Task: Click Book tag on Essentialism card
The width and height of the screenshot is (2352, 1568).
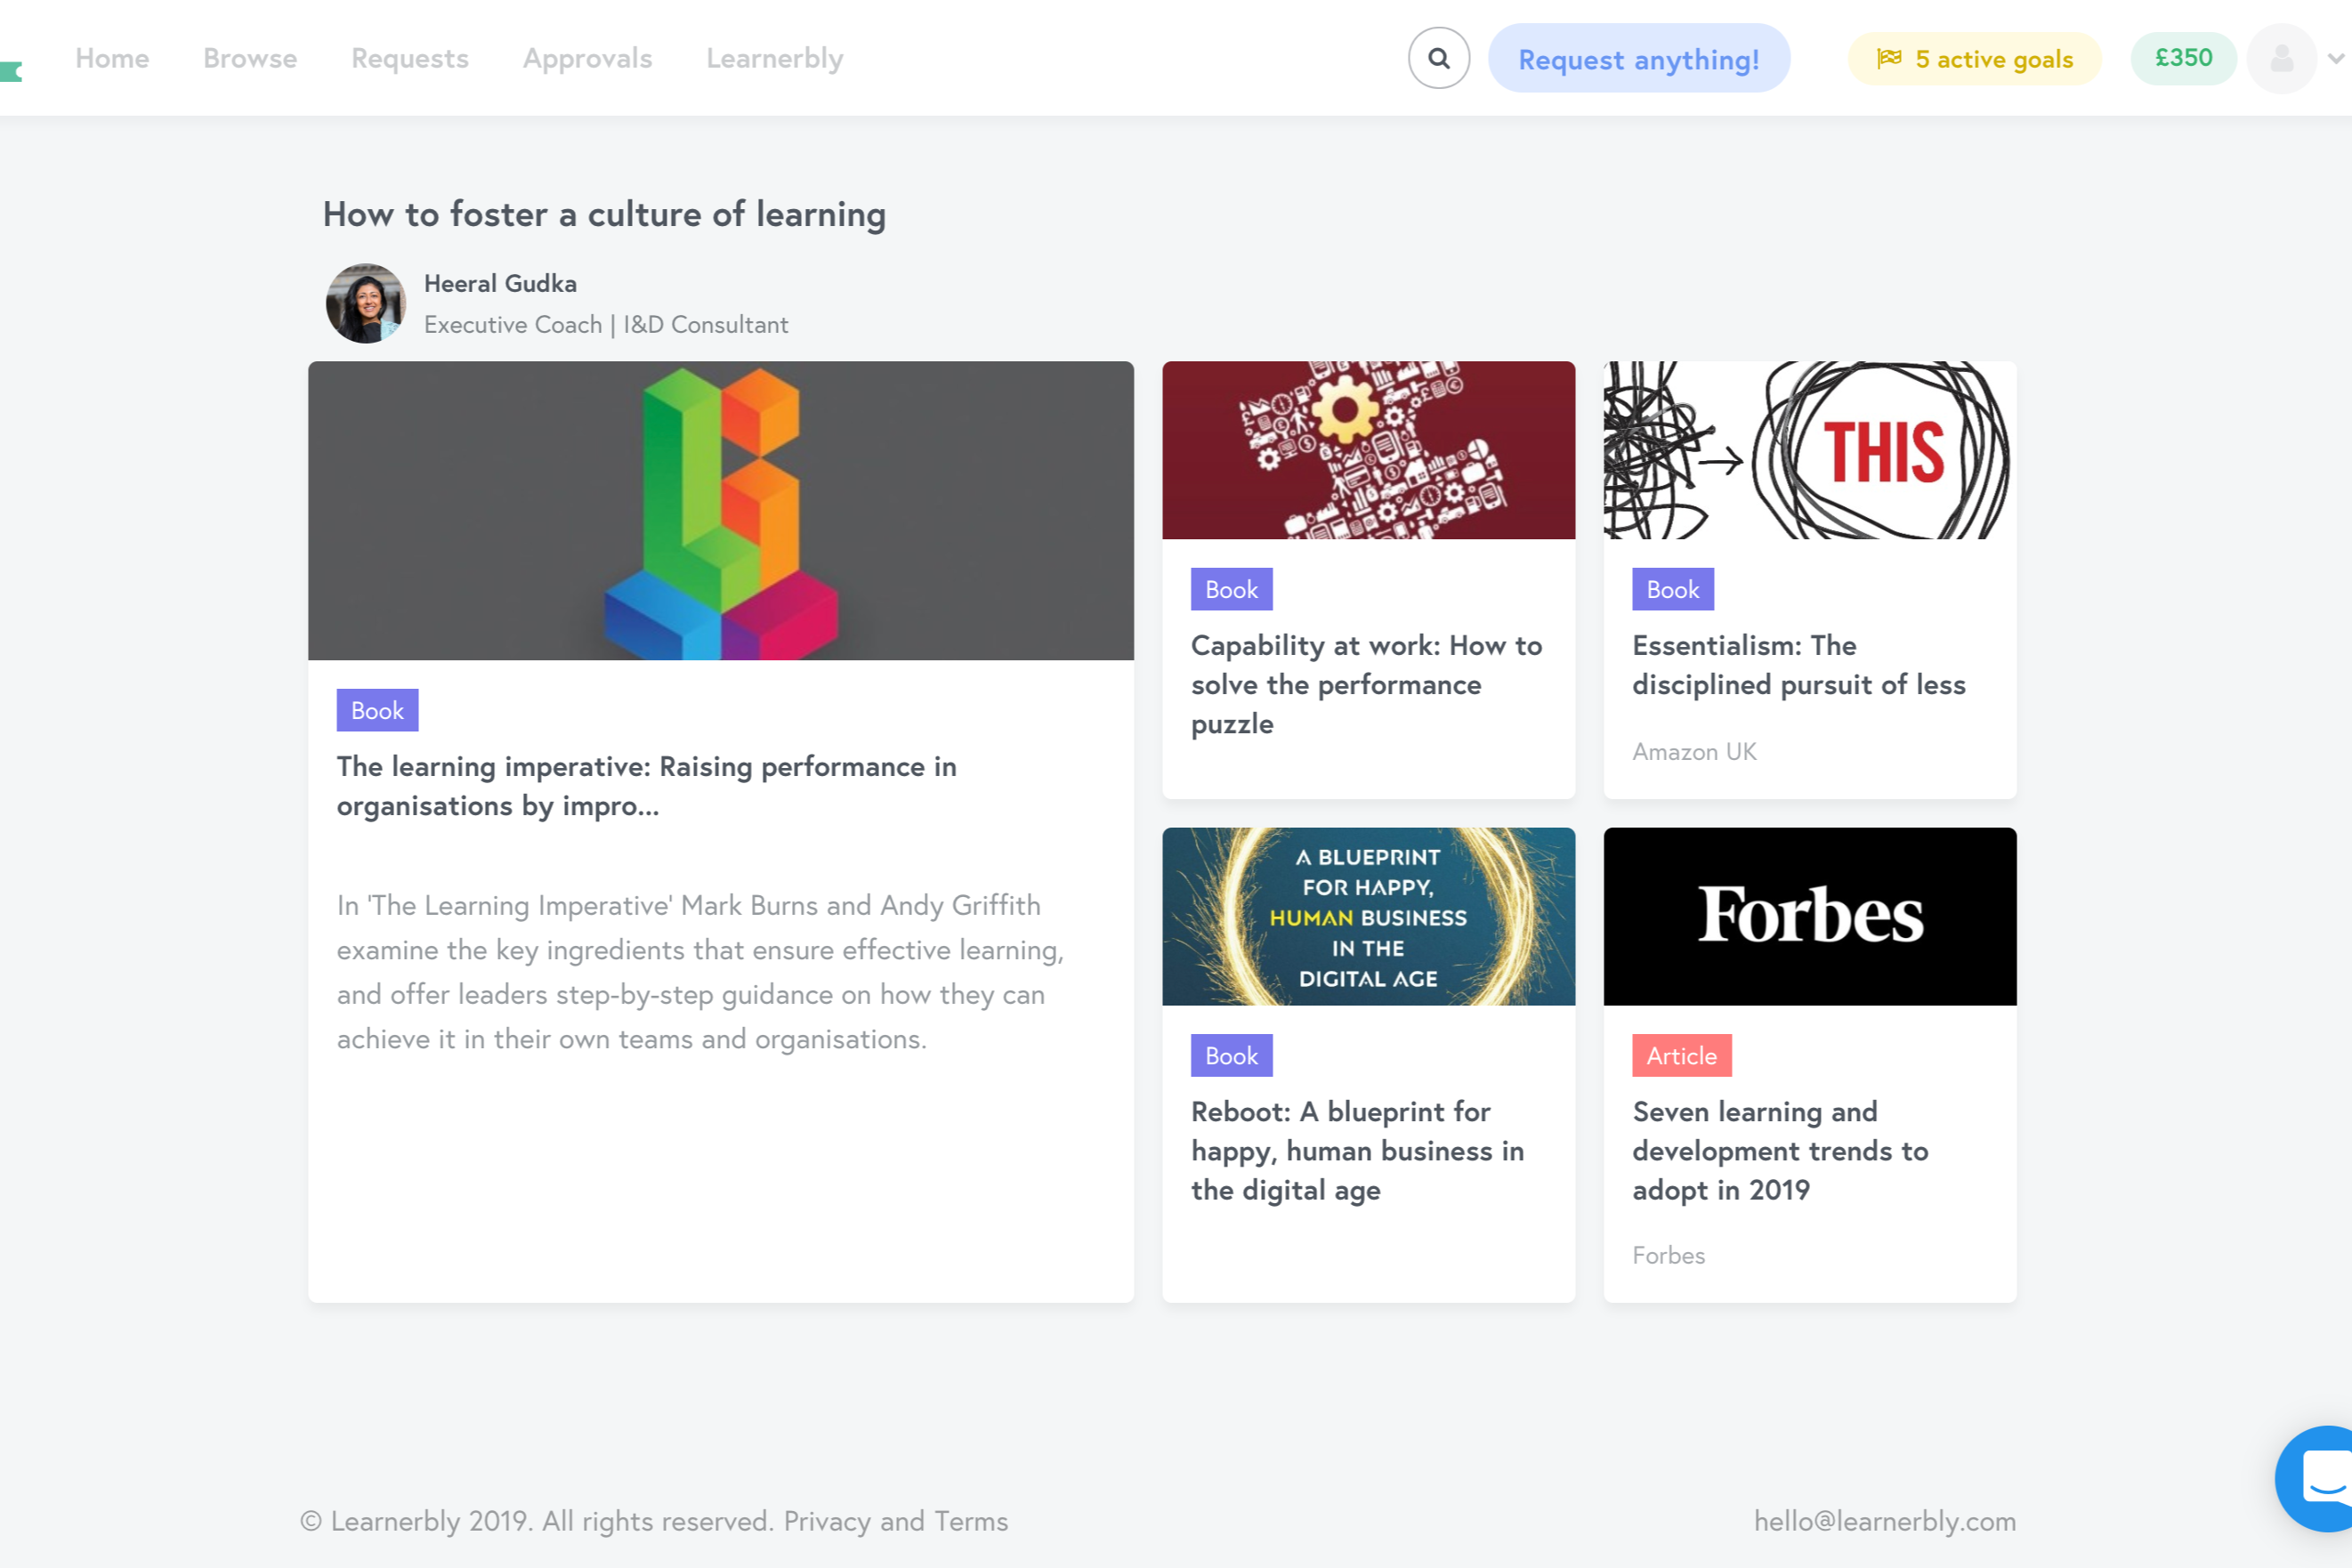Action: [x=1673, y=589]
